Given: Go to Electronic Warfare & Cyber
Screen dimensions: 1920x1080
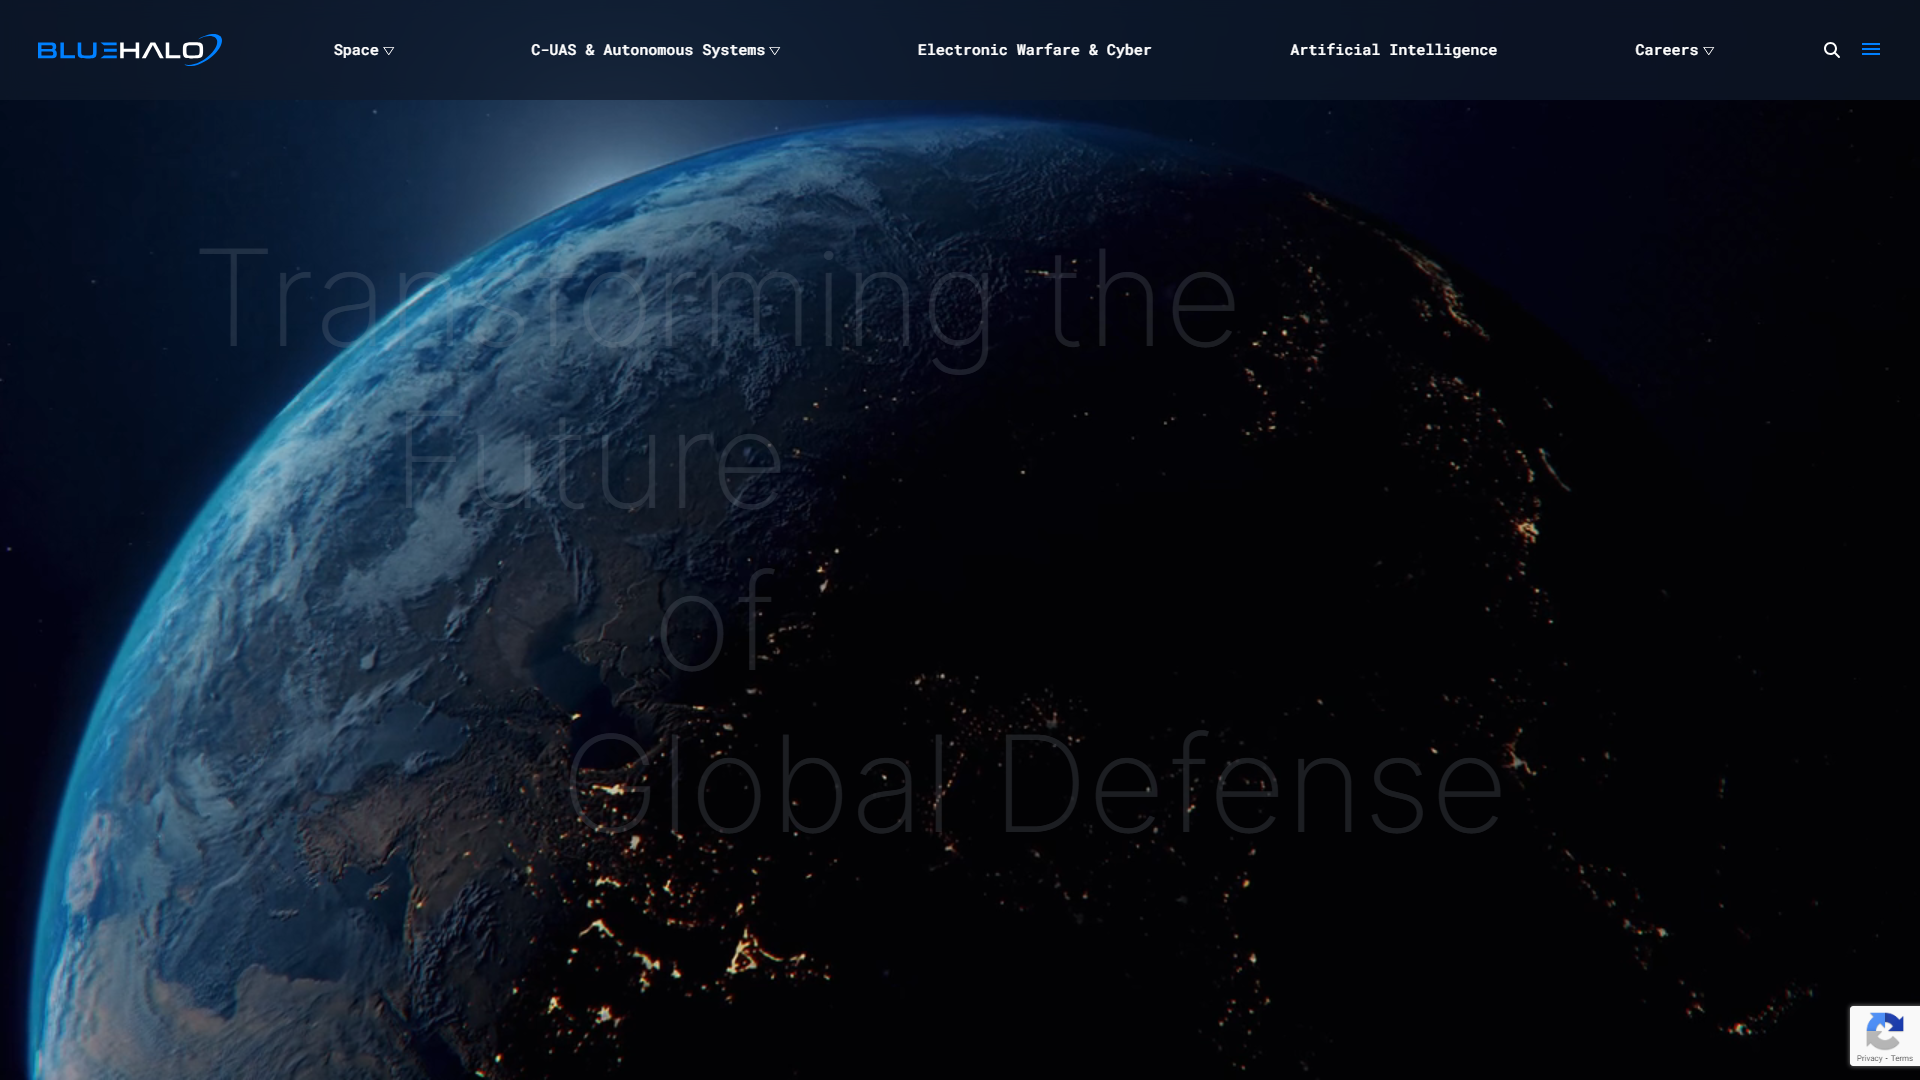Looking at the screenshot, I should pyautogui.click(x=1034, y=50).
